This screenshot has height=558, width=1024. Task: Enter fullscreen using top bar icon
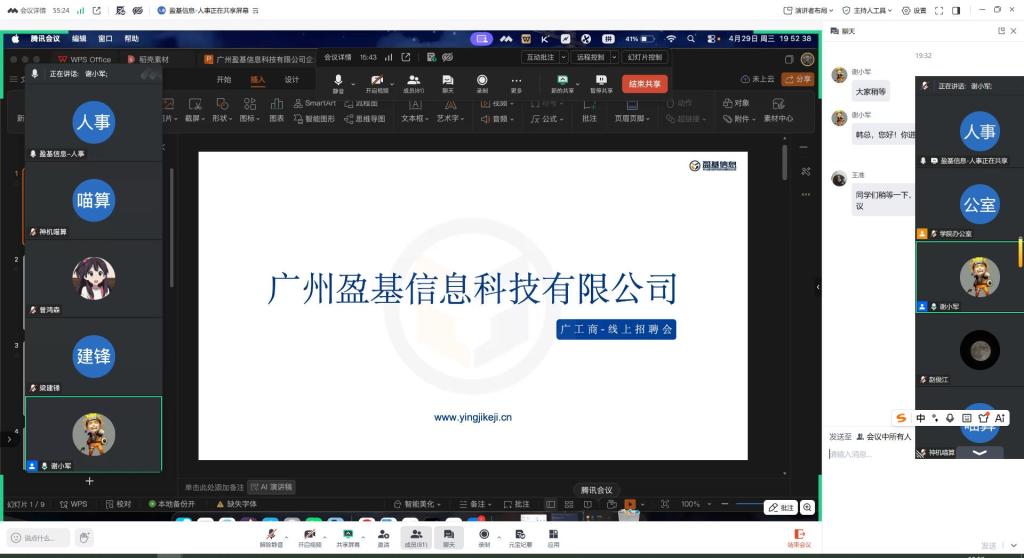click(939, 10)
